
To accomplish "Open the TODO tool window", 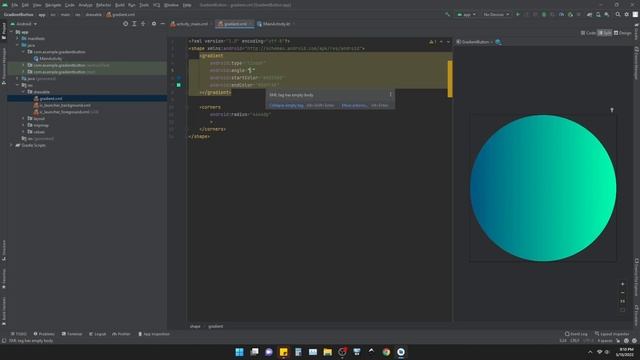I will [x=19, y=334].
